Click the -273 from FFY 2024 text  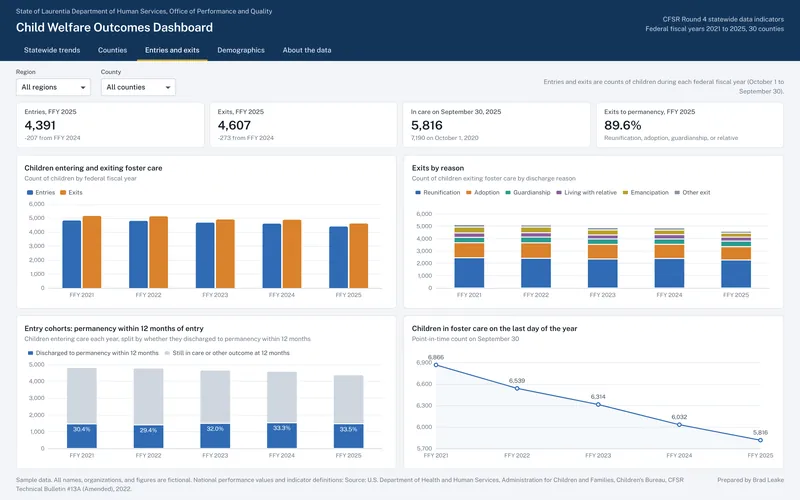245,138
